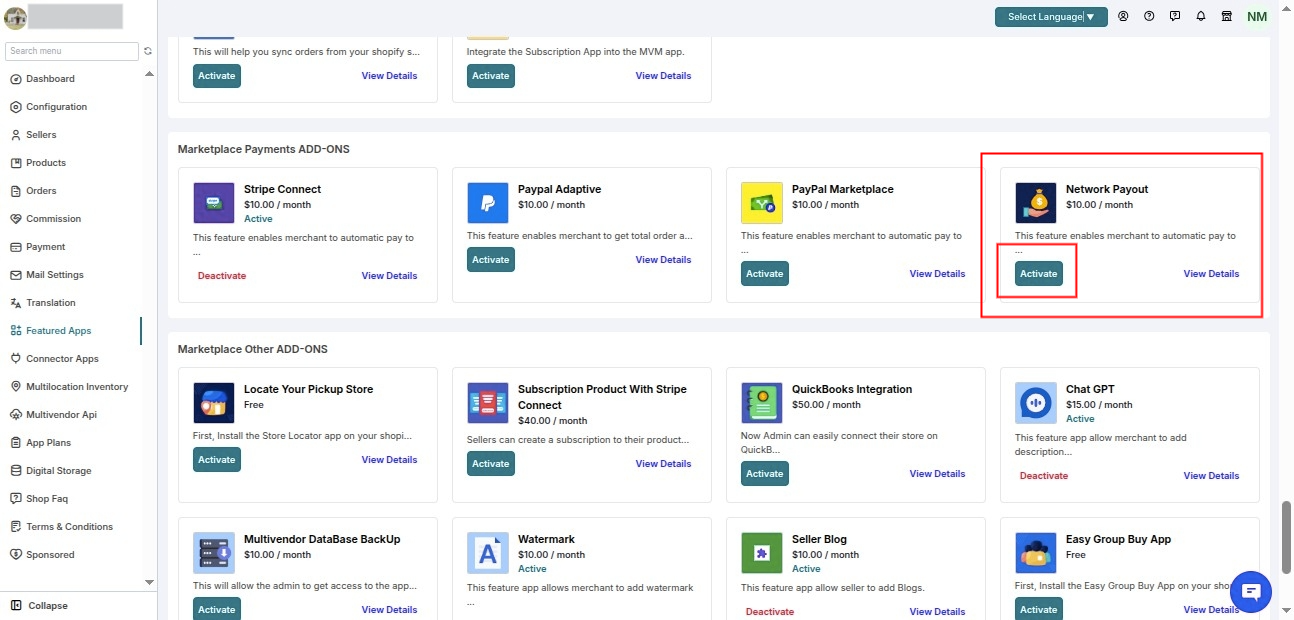The image size is (1294, 620).
Task: Activate PayPal Marketplace add-on
Action: (x=764, y=274)
